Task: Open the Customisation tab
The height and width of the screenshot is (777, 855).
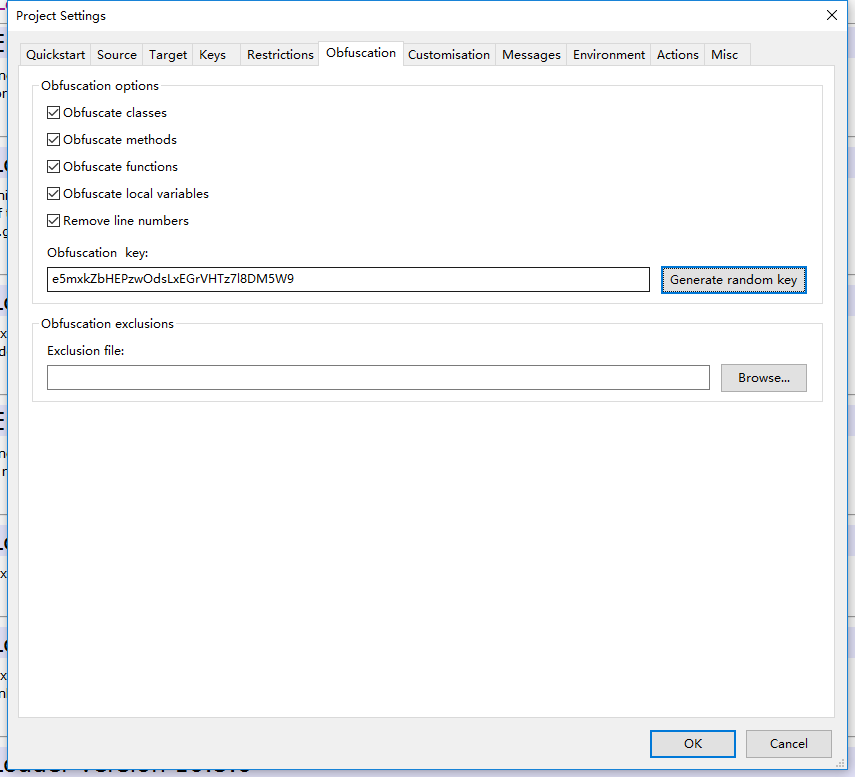Action: click(449, 54)
